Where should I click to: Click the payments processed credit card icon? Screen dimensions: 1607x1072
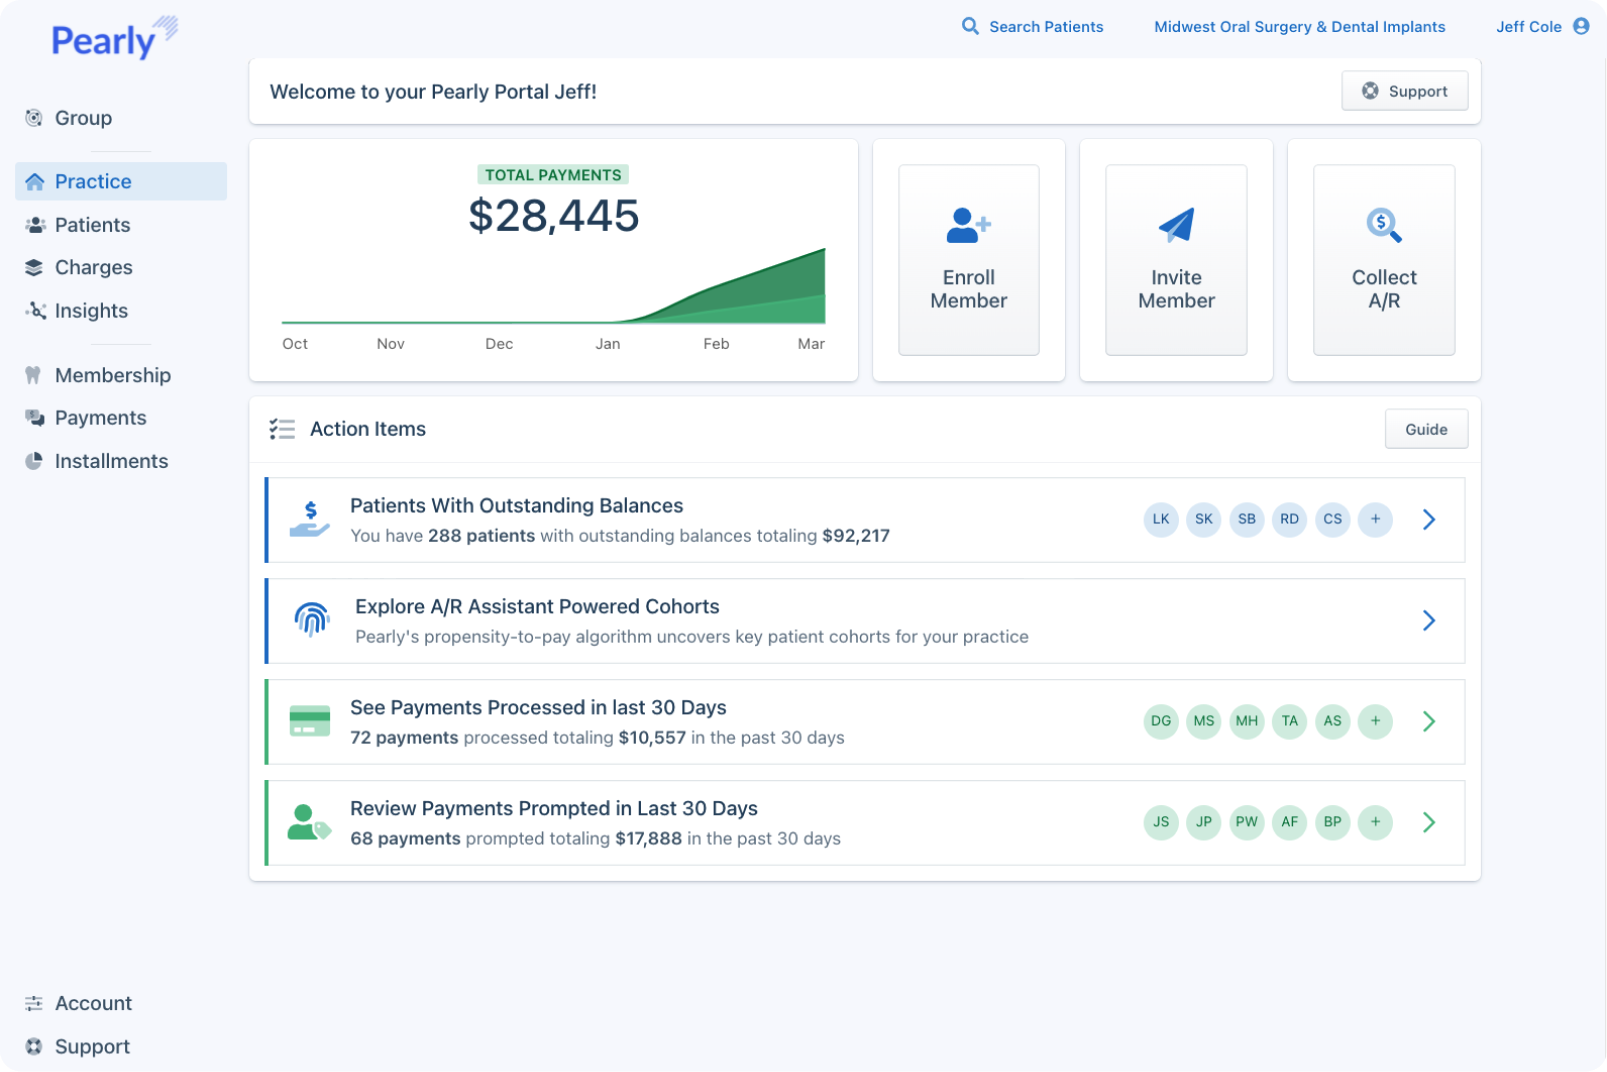pyautogui.click(x=310, y=721)
